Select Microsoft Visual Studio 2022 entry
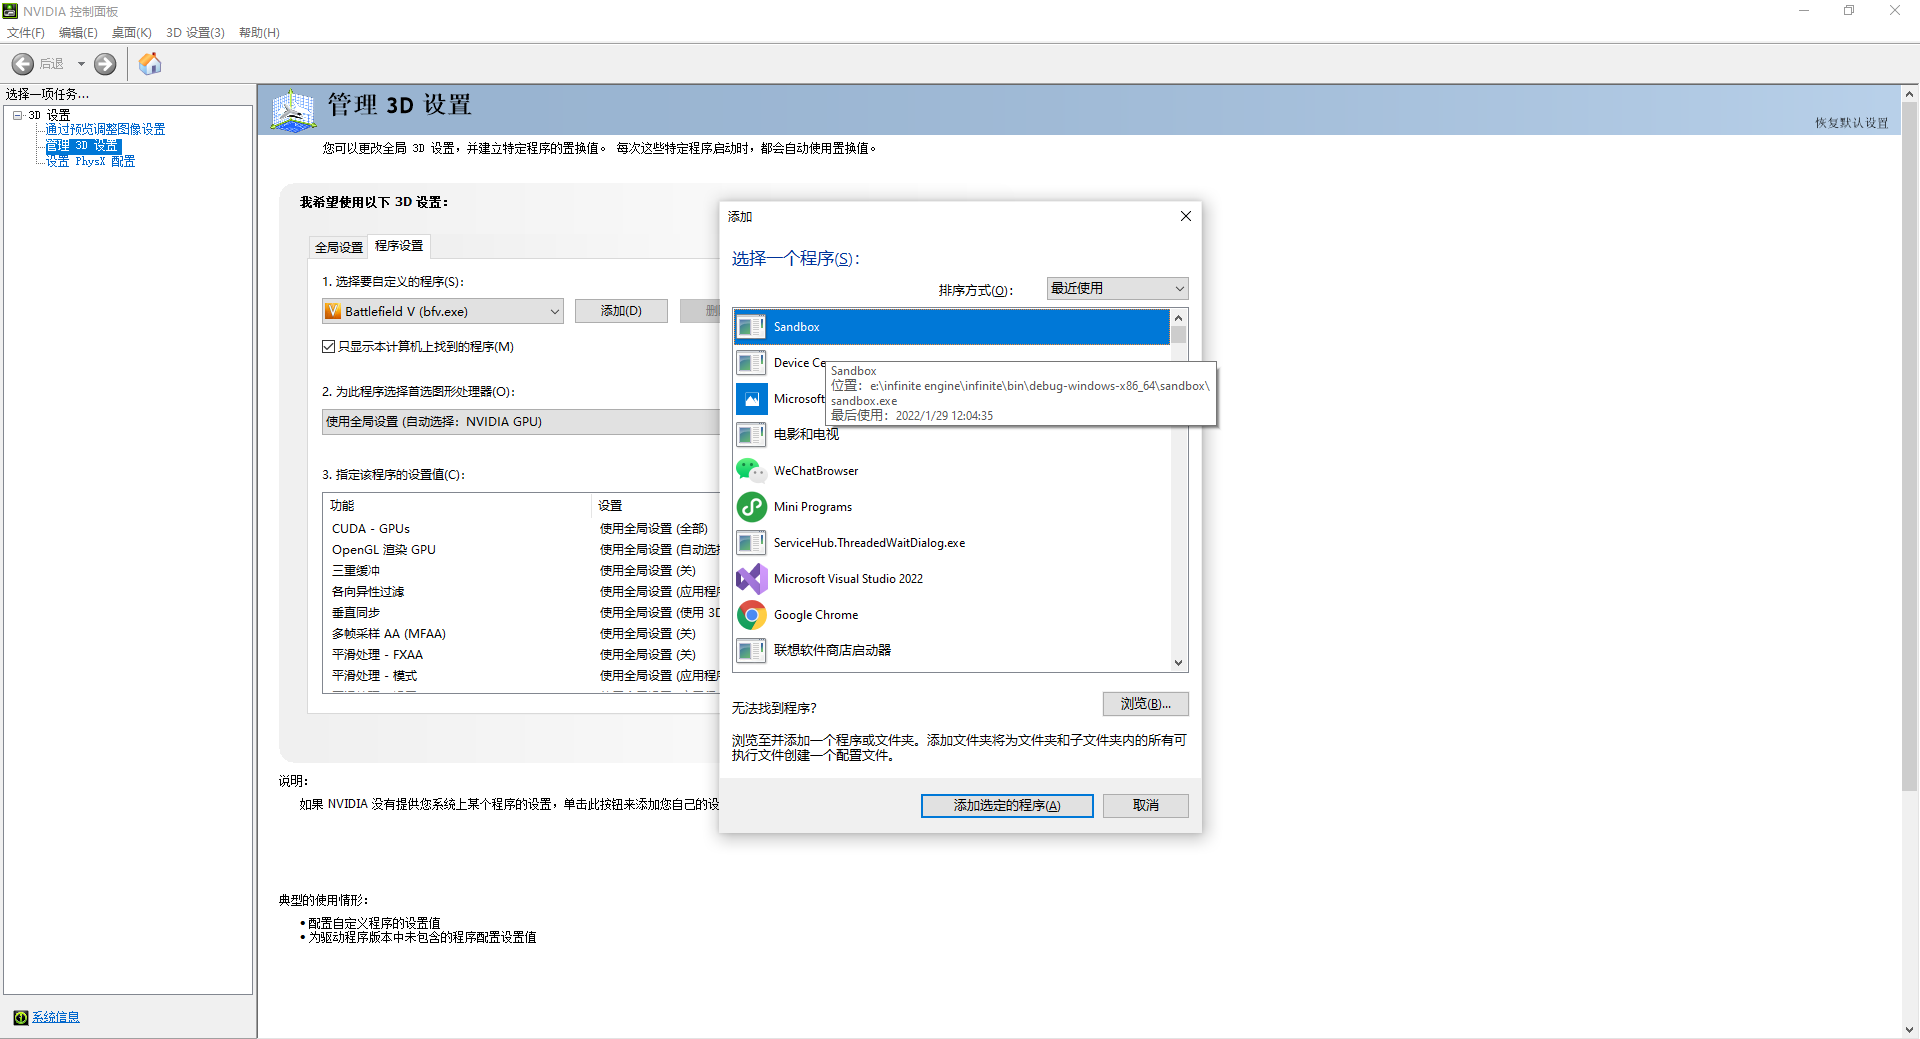The height and width of the screenshot is (1039, 1920). (x=952, y=579)
